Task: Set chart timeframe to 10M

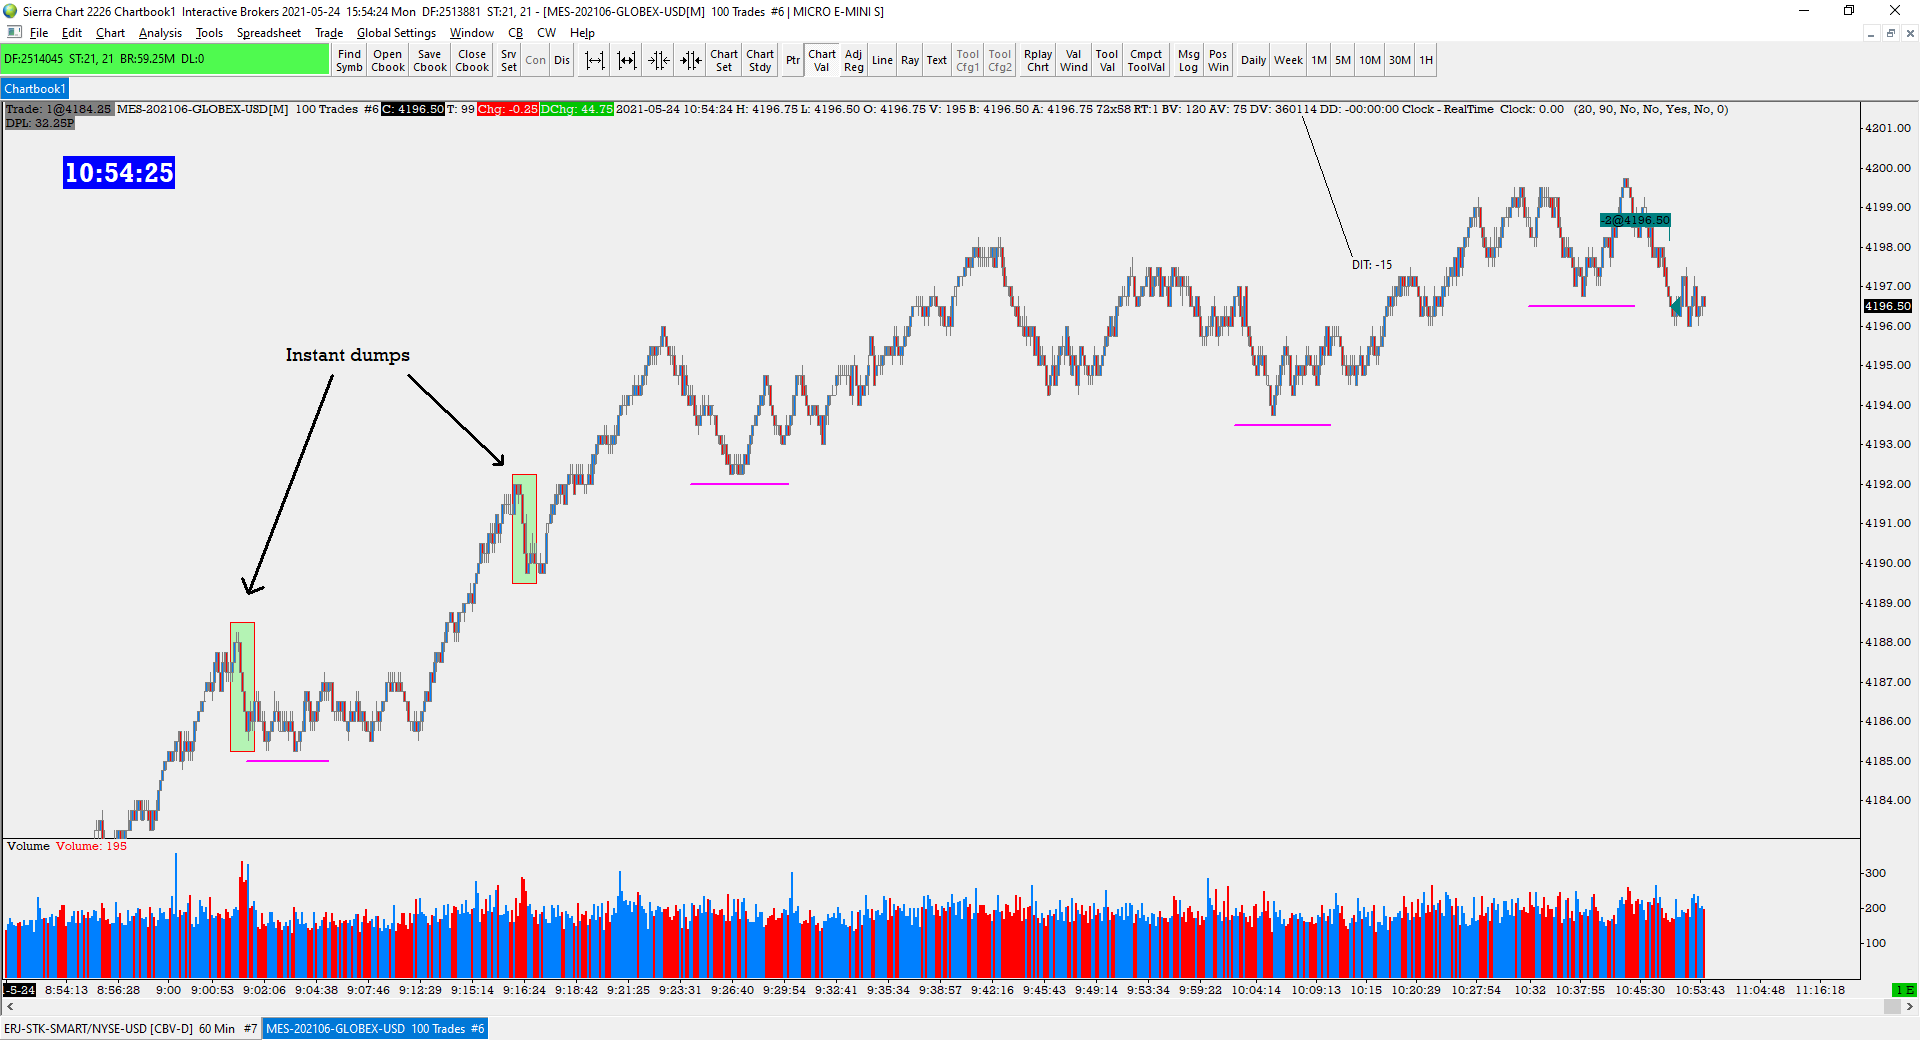Action: pyautogui.click(x=1370, y=60)
